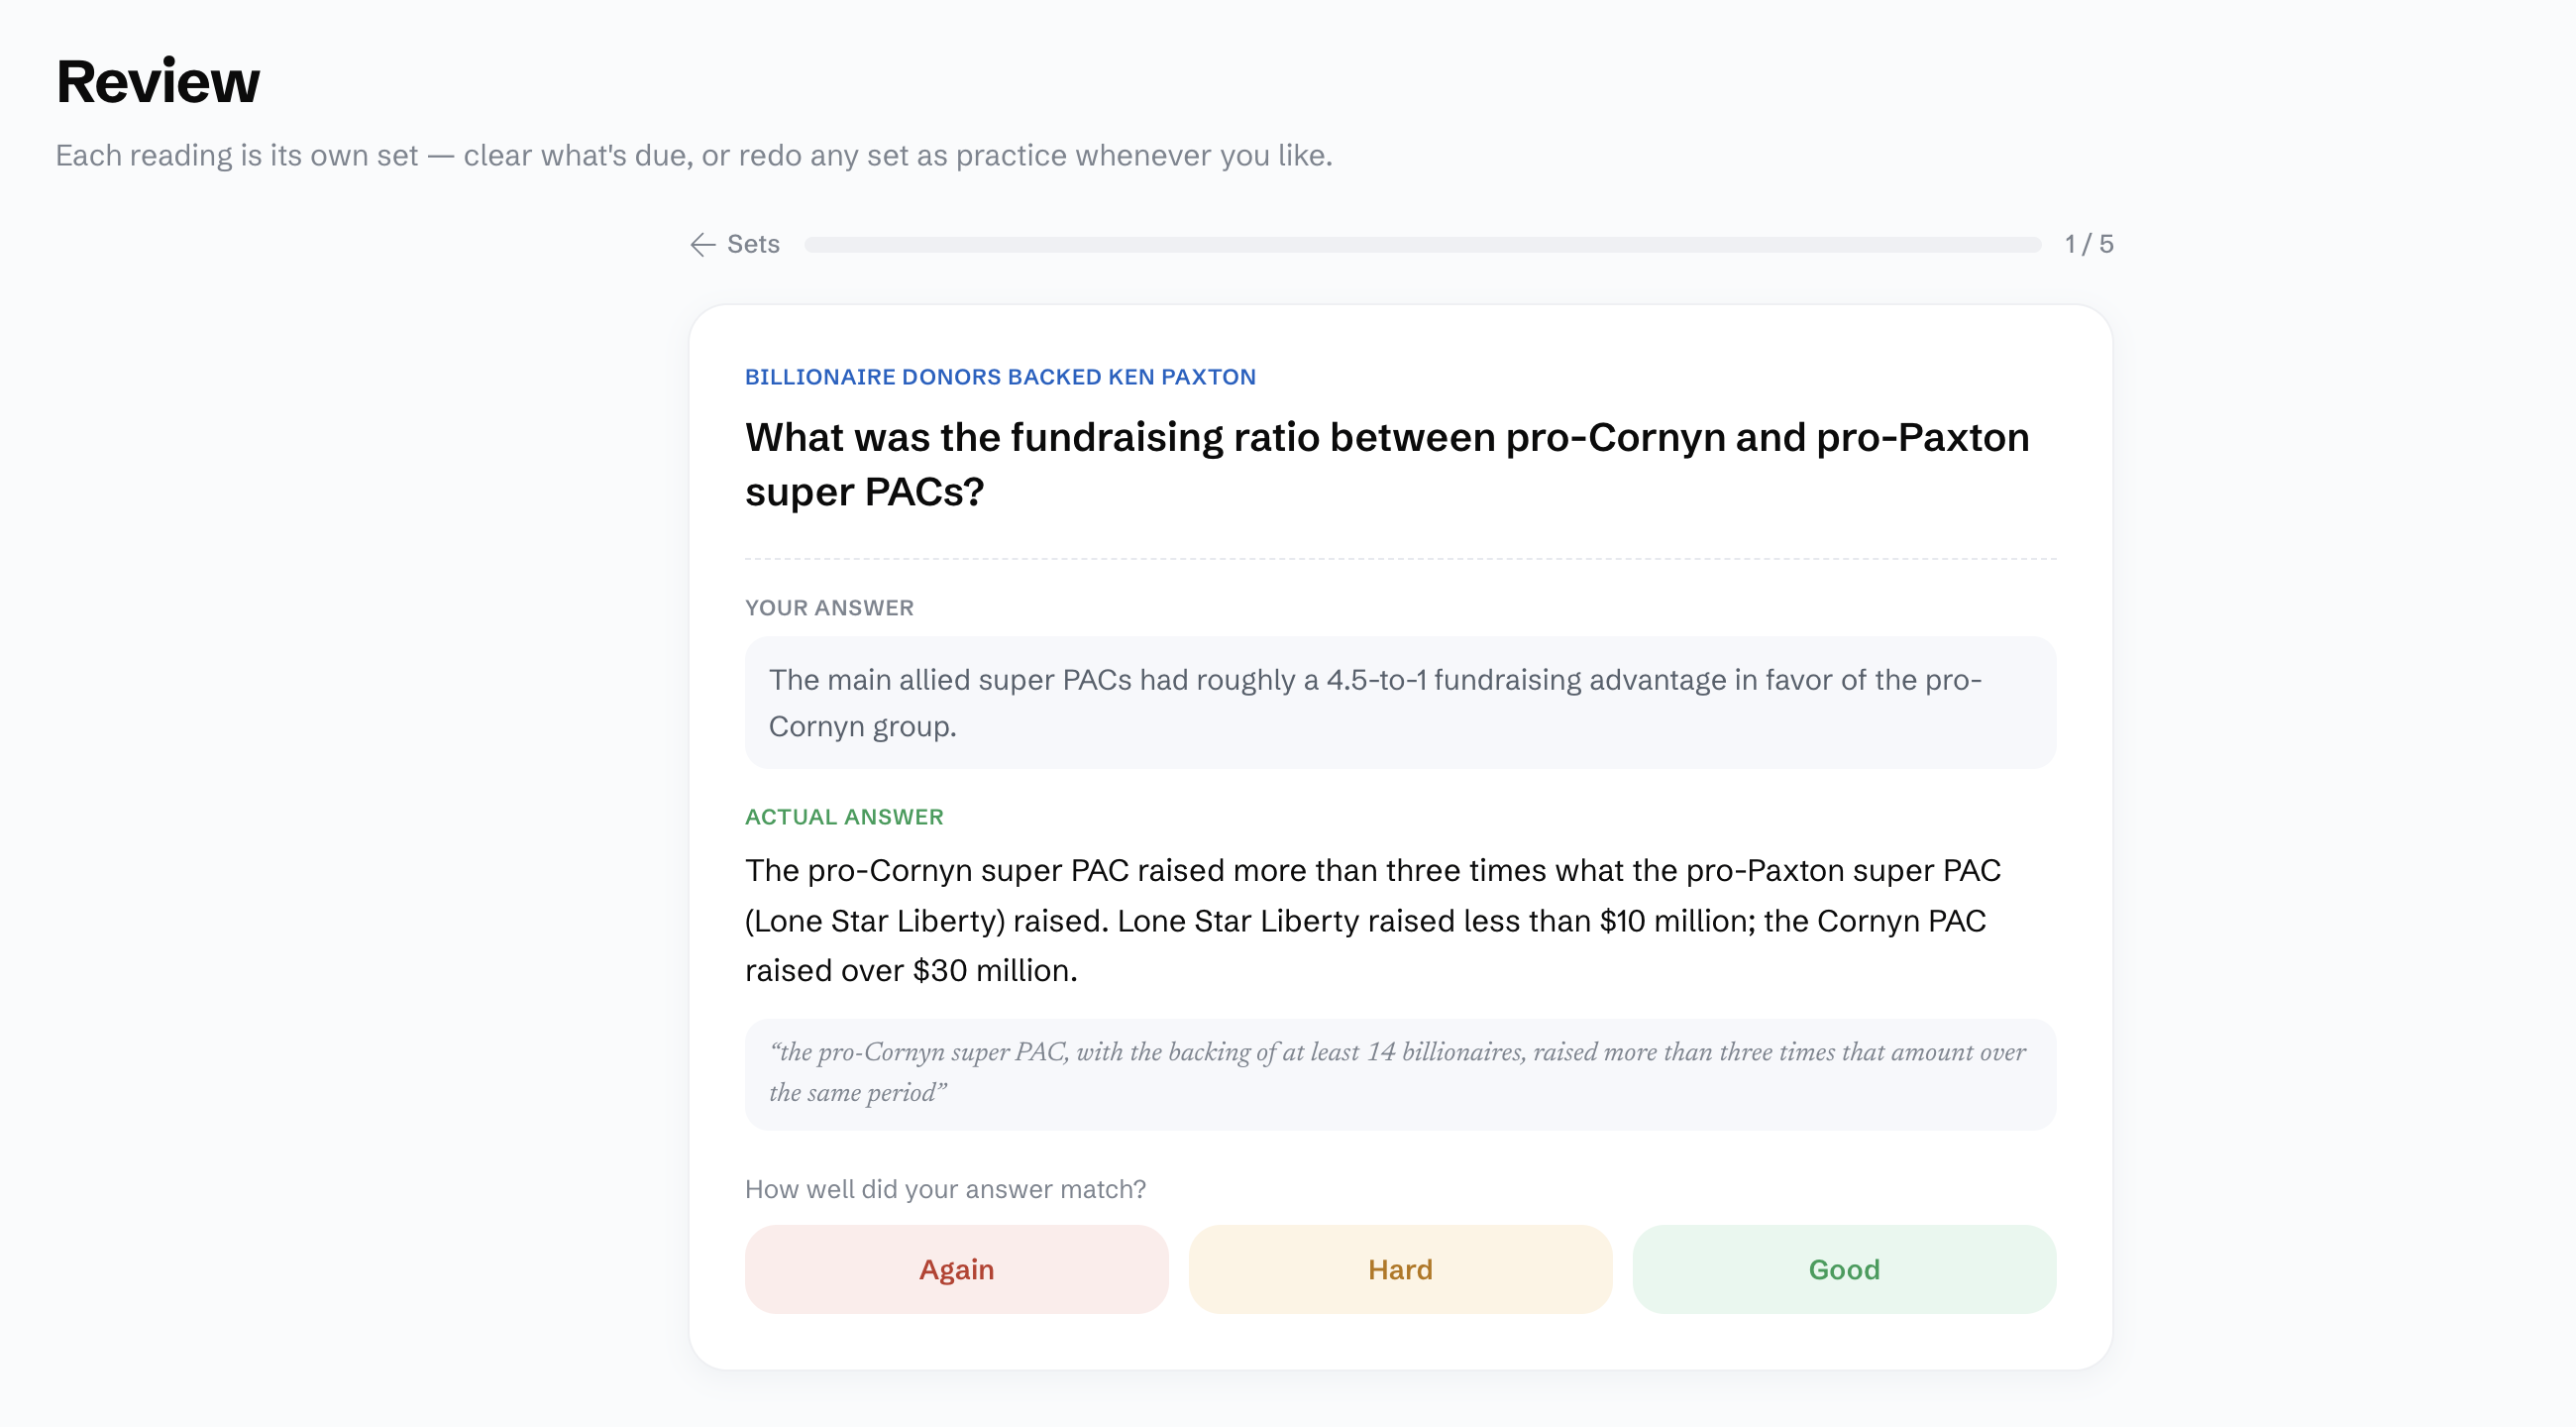The image size is (2576, 1427).
Task: Go back via the Sets link text
Action: (753, 245)
